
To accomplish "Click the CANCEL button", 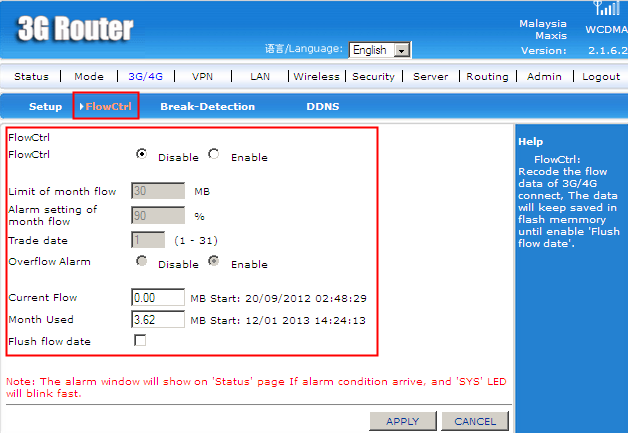I will point(475,421).
